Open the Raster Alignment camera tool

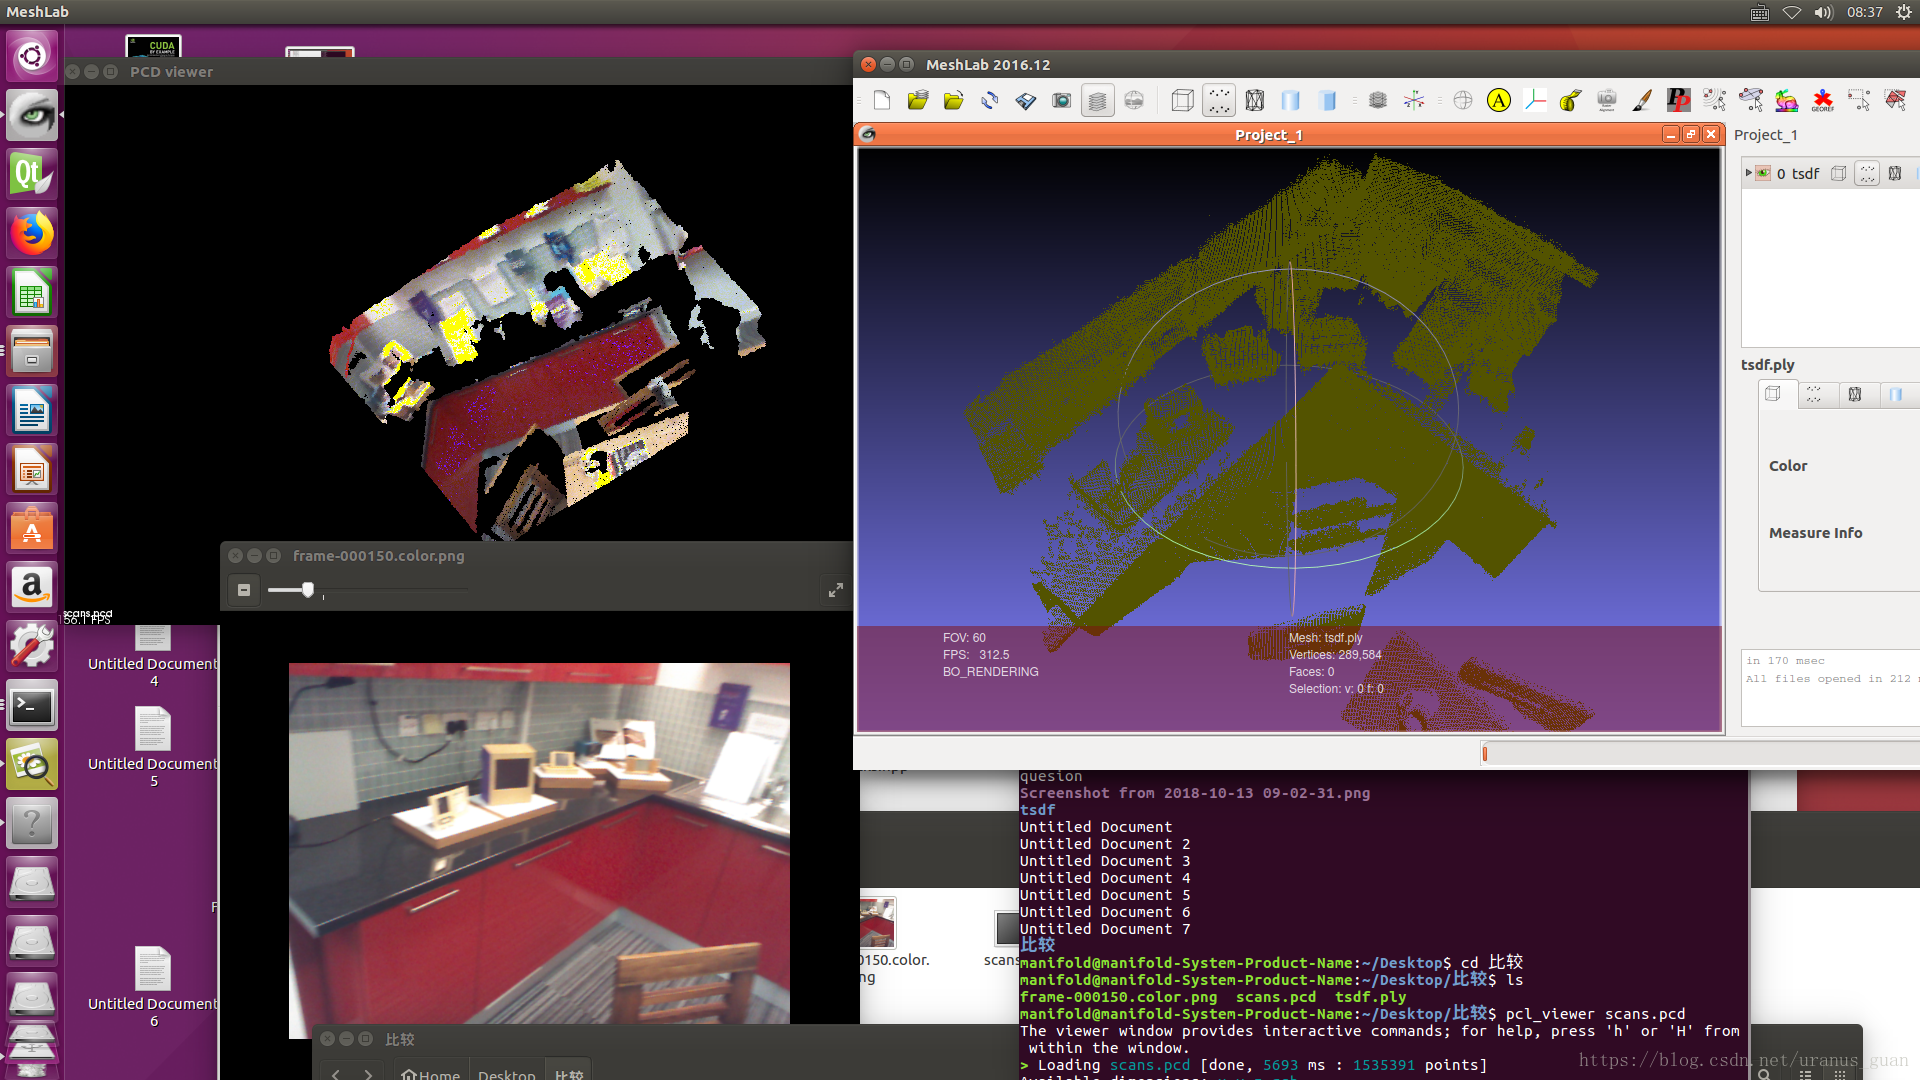pyautogui.click(x=1606, y=100)
